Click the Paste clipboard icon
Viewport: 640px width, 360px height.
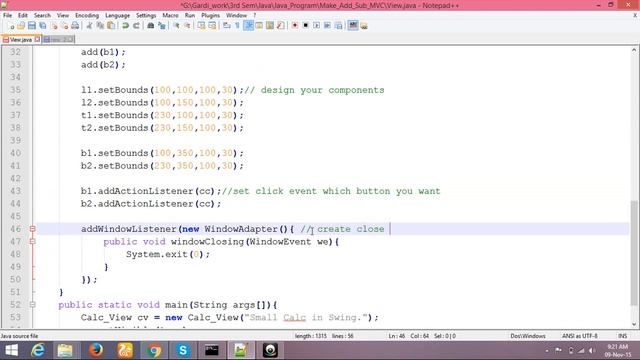111,26
